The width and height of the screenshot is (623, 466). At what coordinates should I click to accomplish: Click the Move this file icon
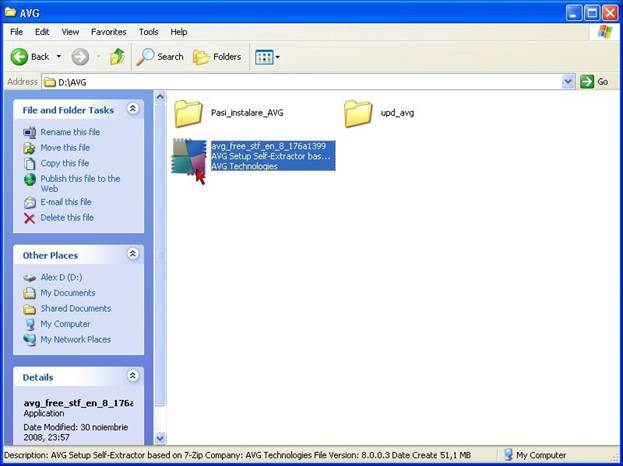(x=29, y=148)
